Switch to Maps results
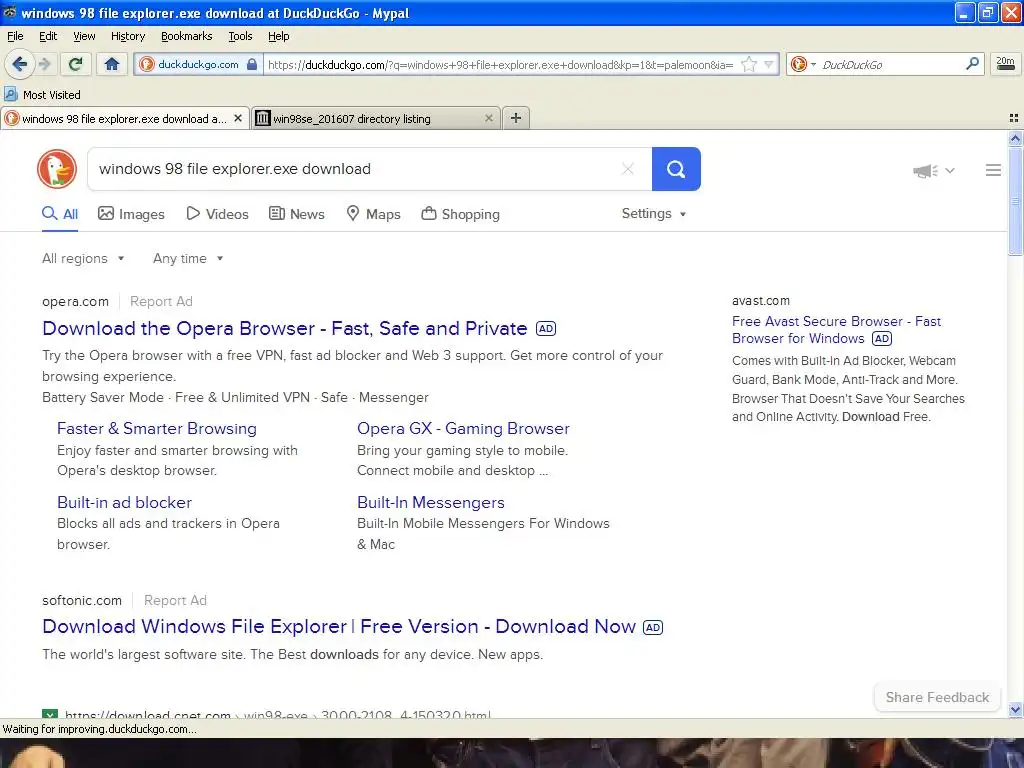 373,214
